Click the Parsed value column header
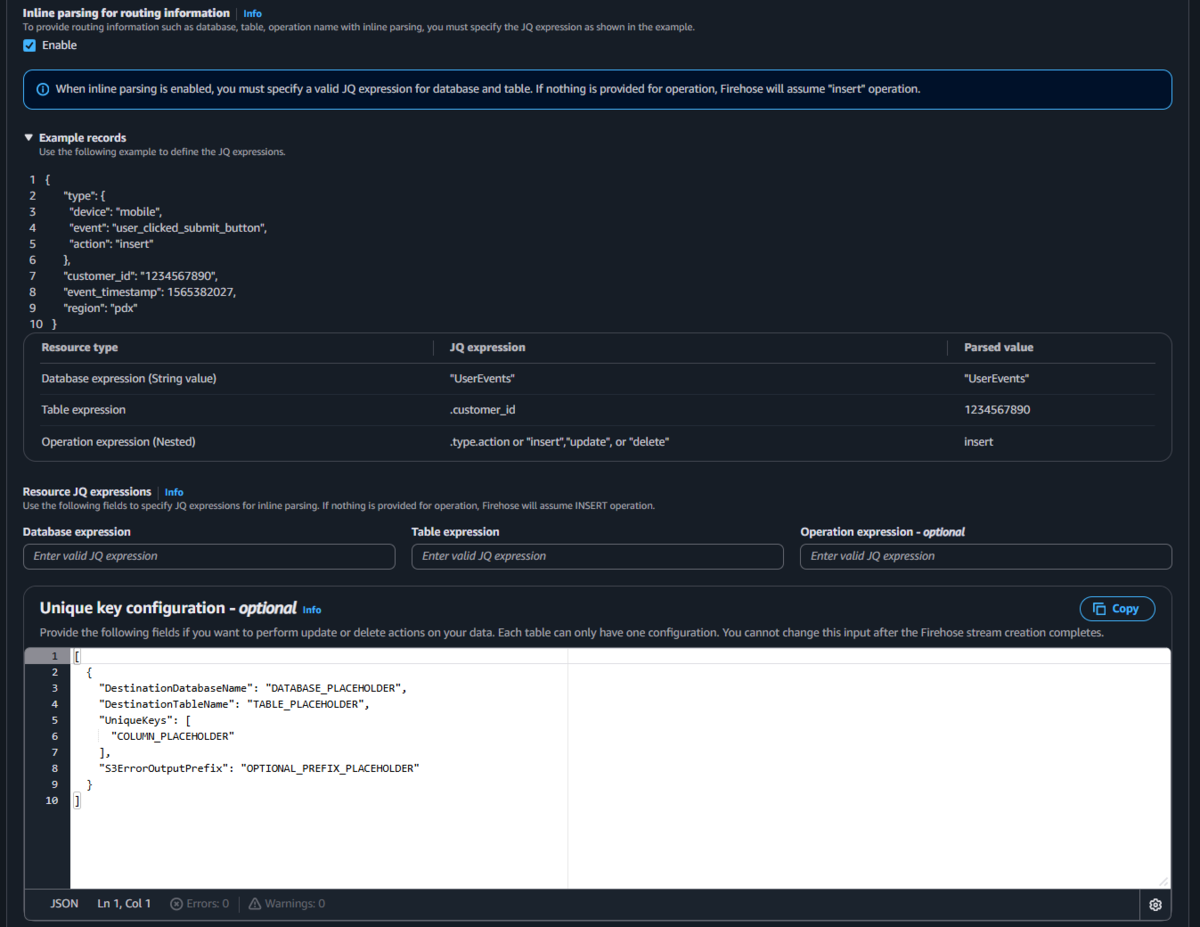 click(x=998, y=347)
